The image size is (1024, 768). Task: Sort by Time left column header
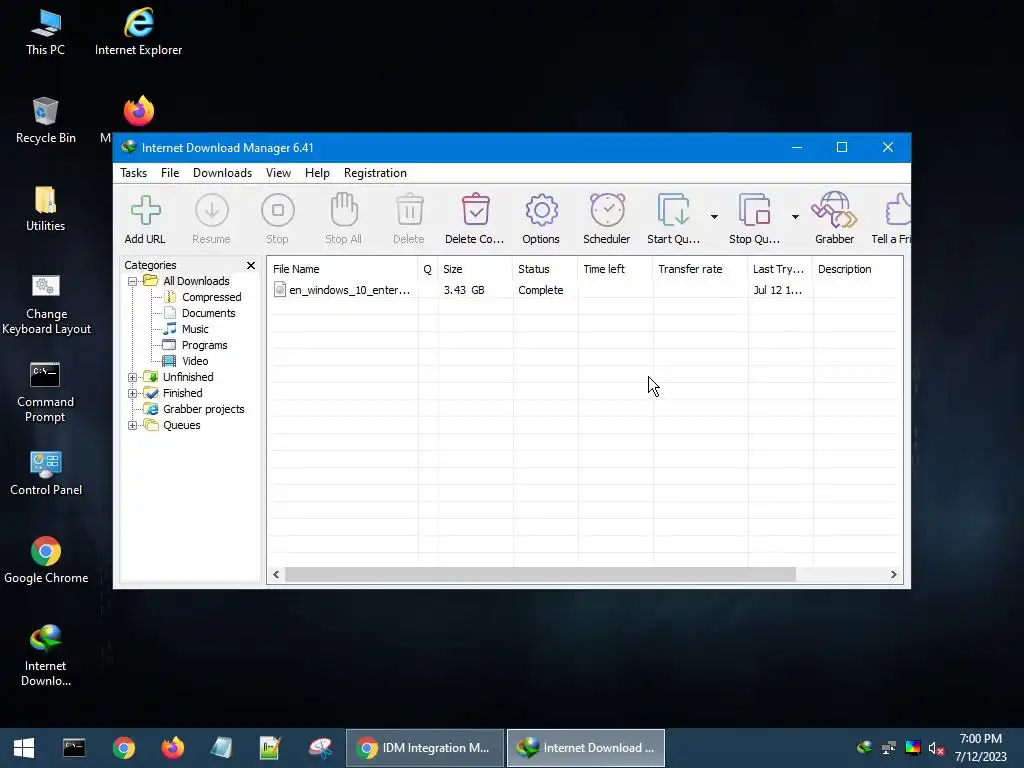pos(615,269)
